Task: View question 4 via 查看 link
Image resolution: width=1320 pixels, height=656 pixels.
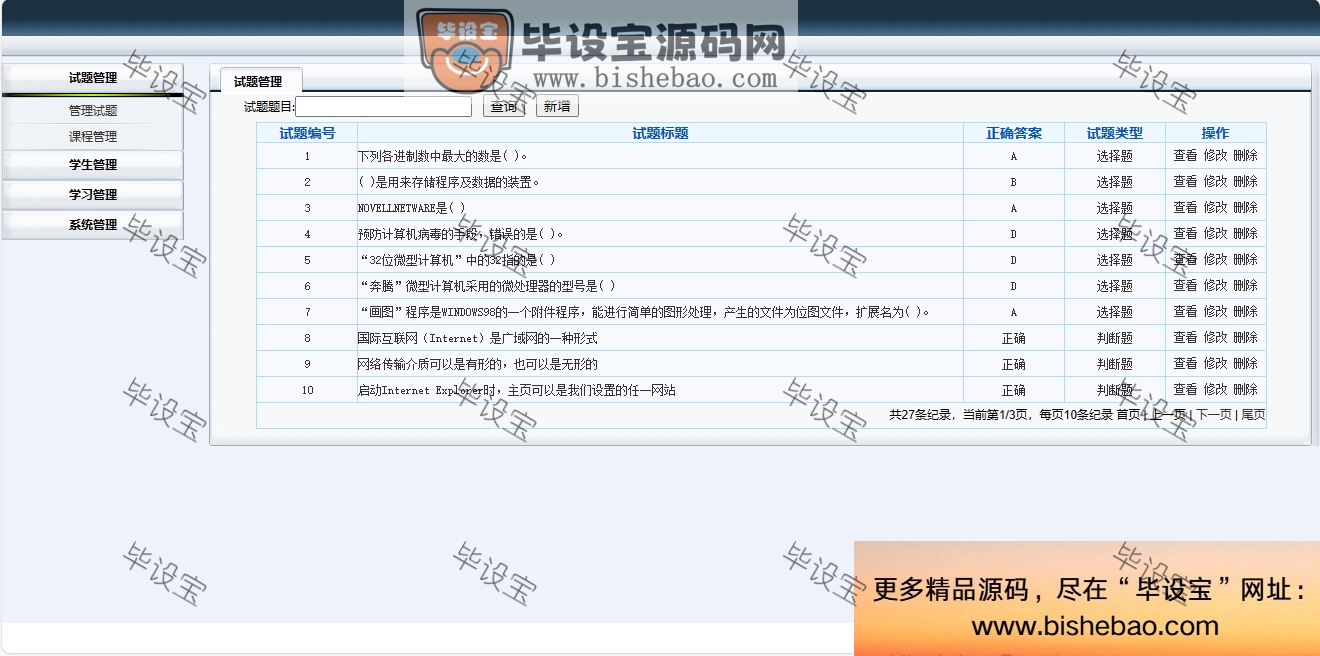Action: click(1185, 234)
